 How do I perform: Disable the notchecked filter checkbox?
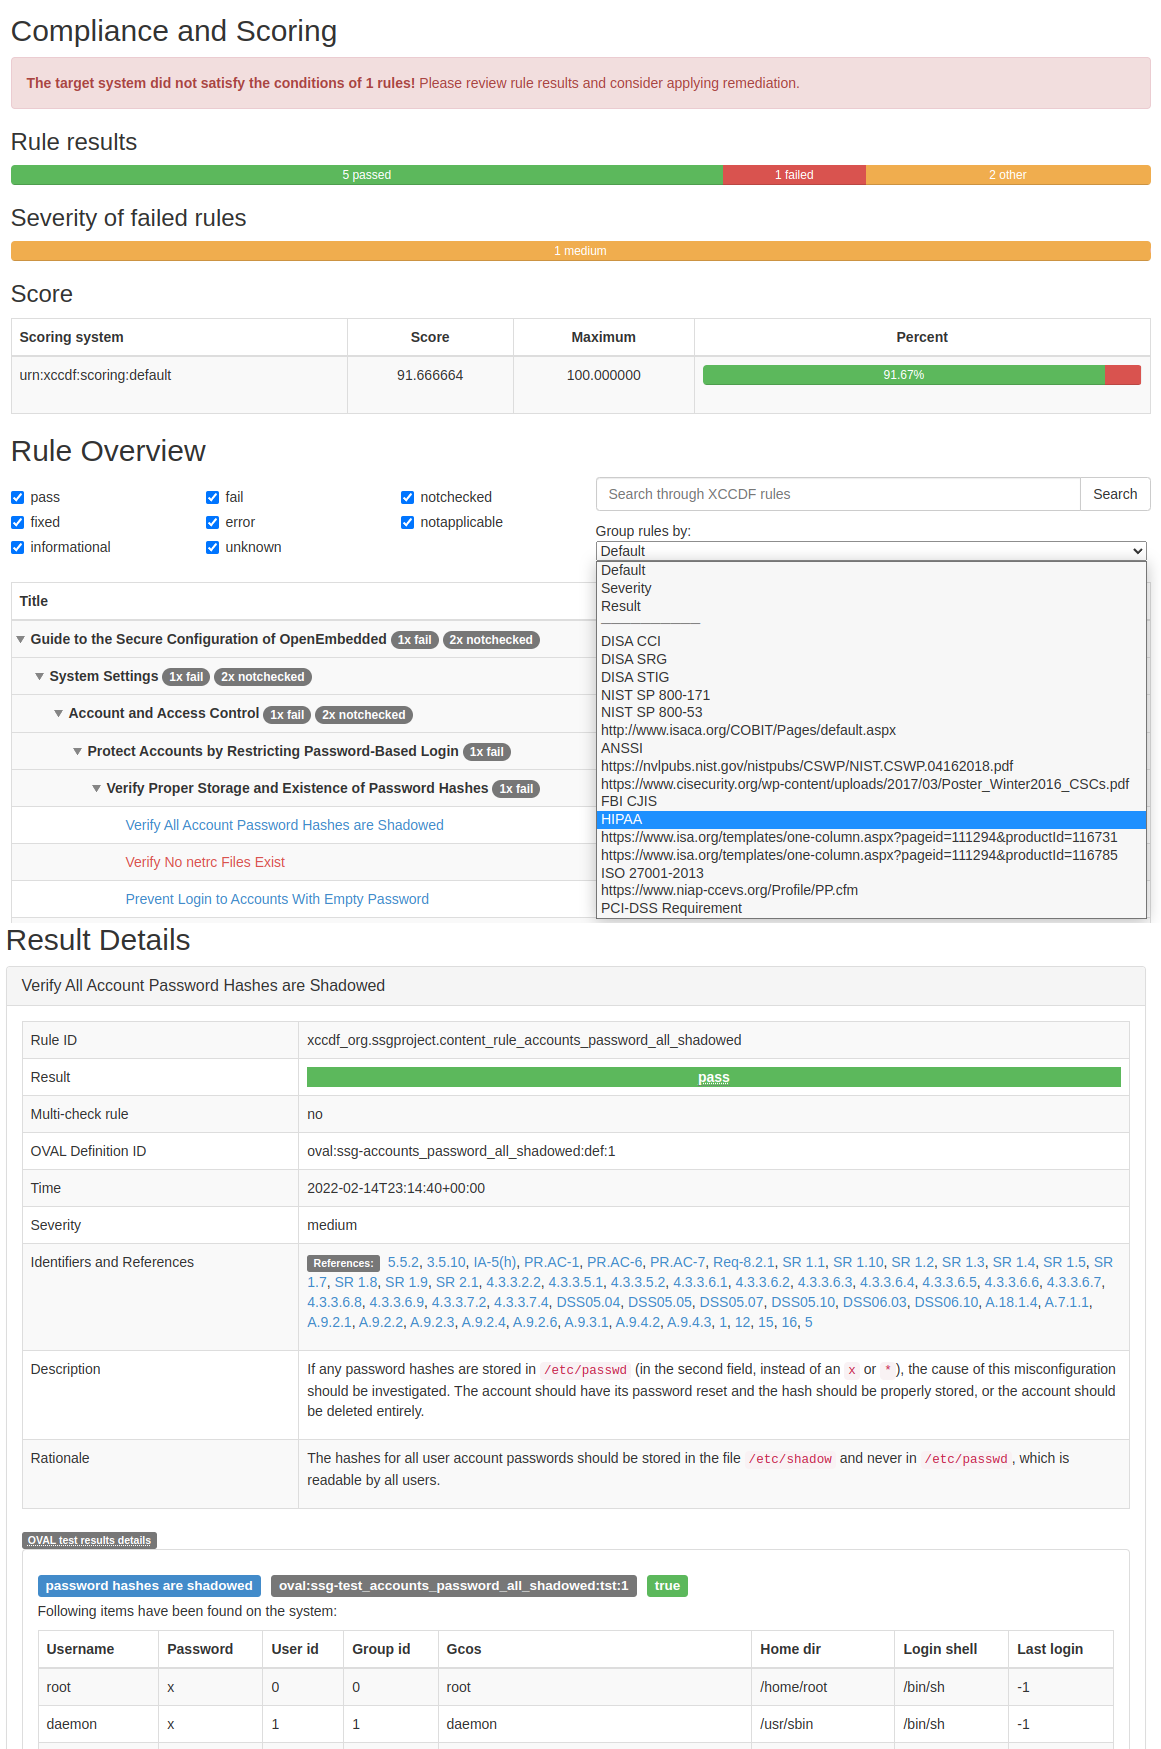[x=408, y=498]
